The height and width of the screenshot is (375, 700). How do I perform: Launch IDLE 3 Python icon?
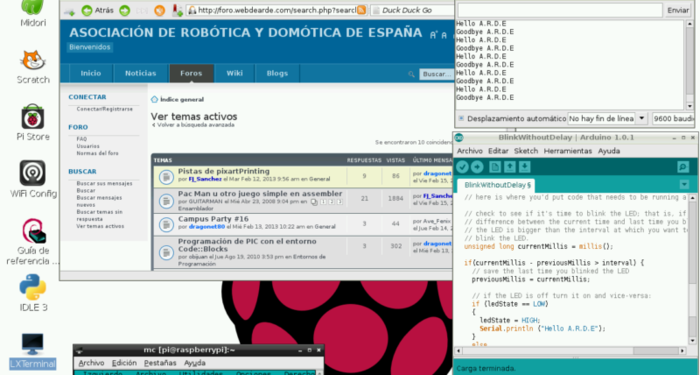[33, 292]
